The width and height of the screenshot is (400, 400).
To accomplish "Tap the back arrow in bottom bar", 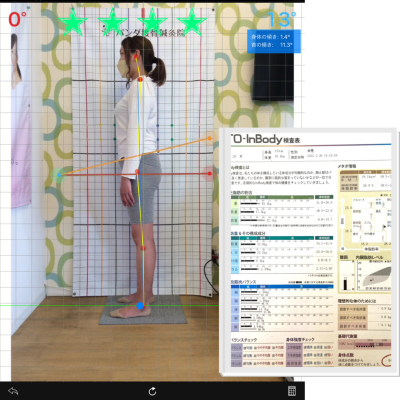I will [x=13, y=391].
